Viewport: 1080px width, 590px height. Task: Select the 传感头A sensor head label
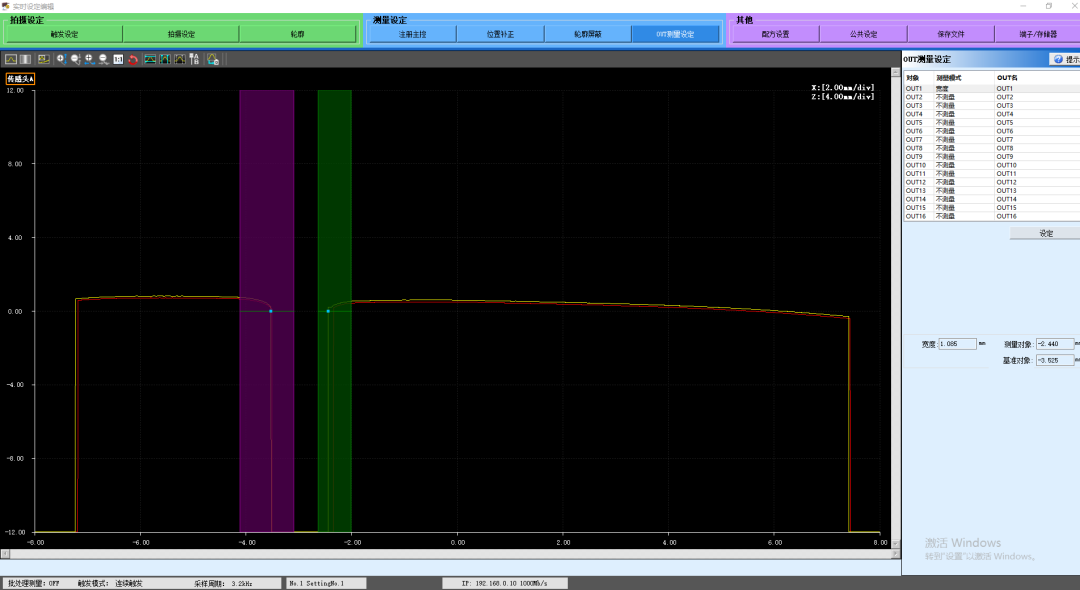point(20,78)
